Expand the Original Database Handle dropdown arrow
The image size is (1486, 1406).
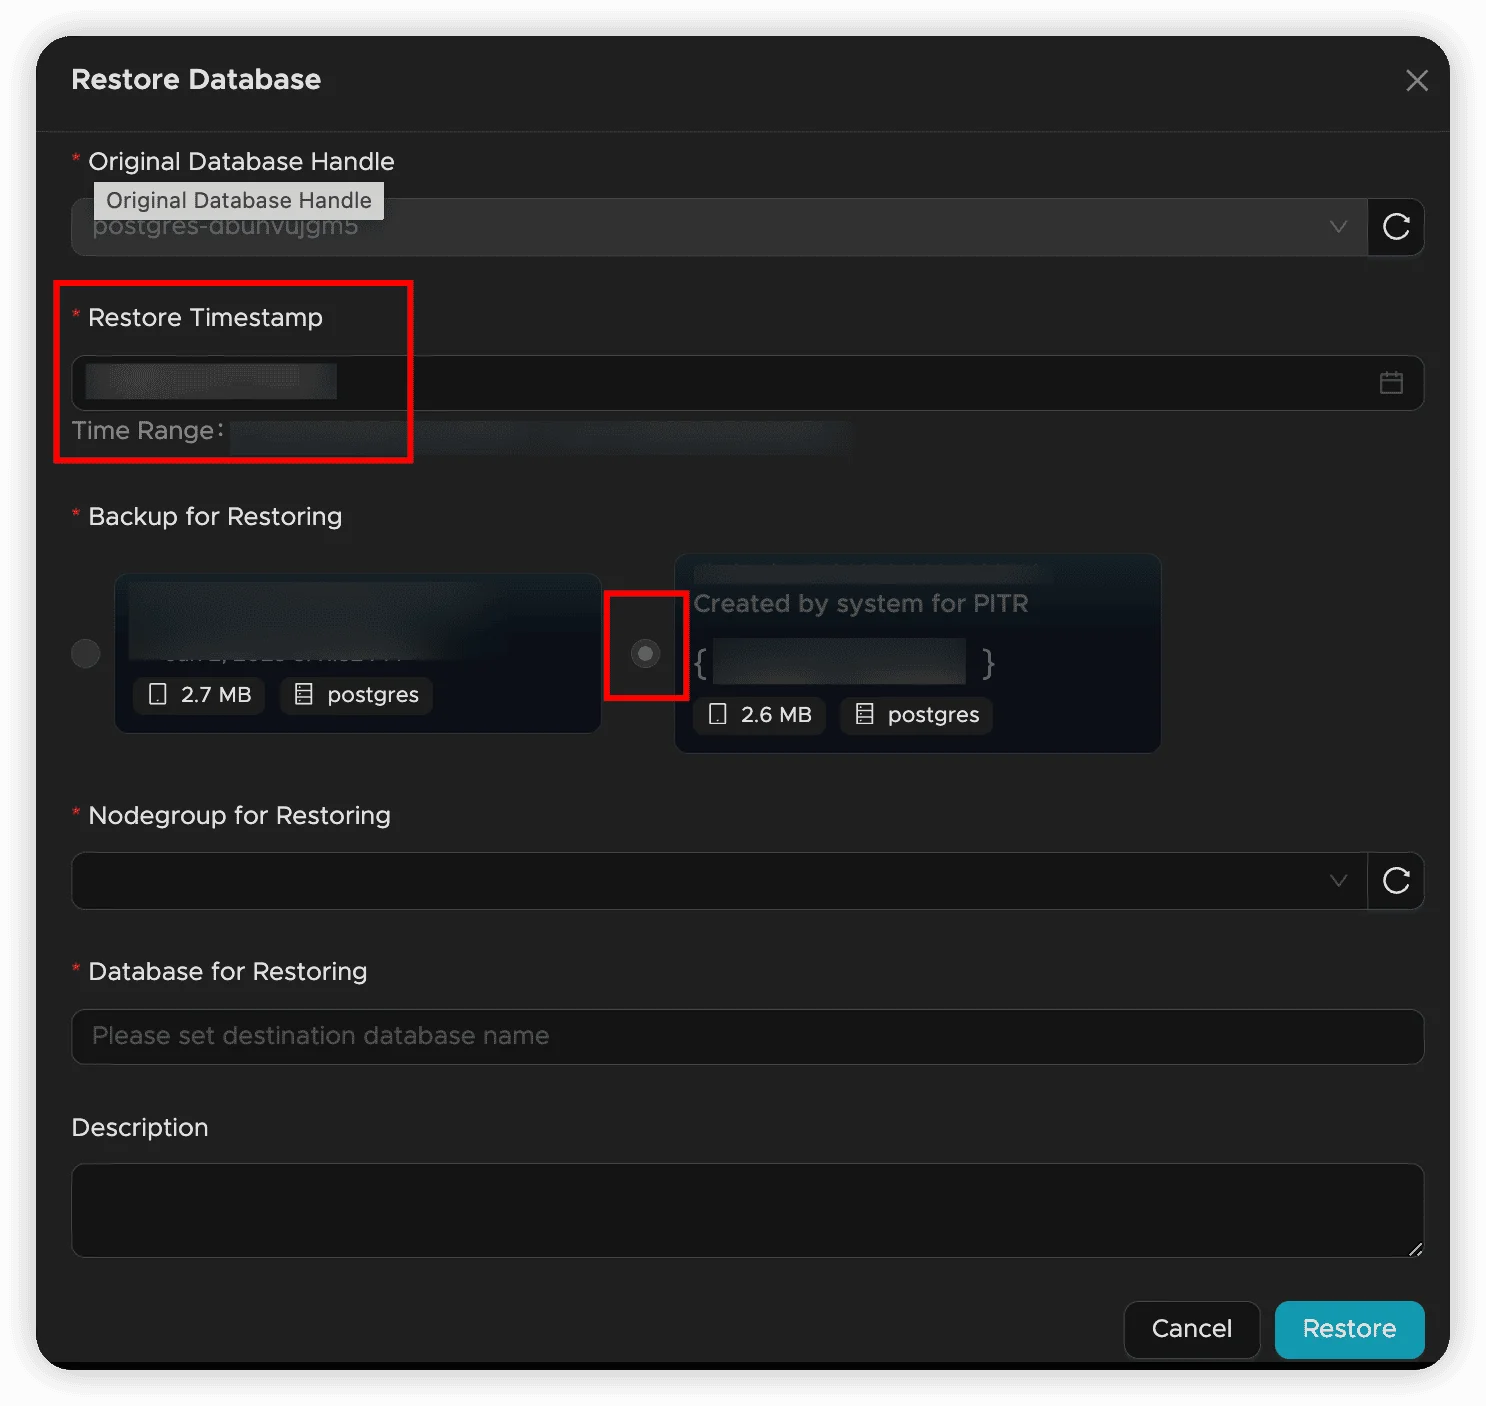(1338, 227)
